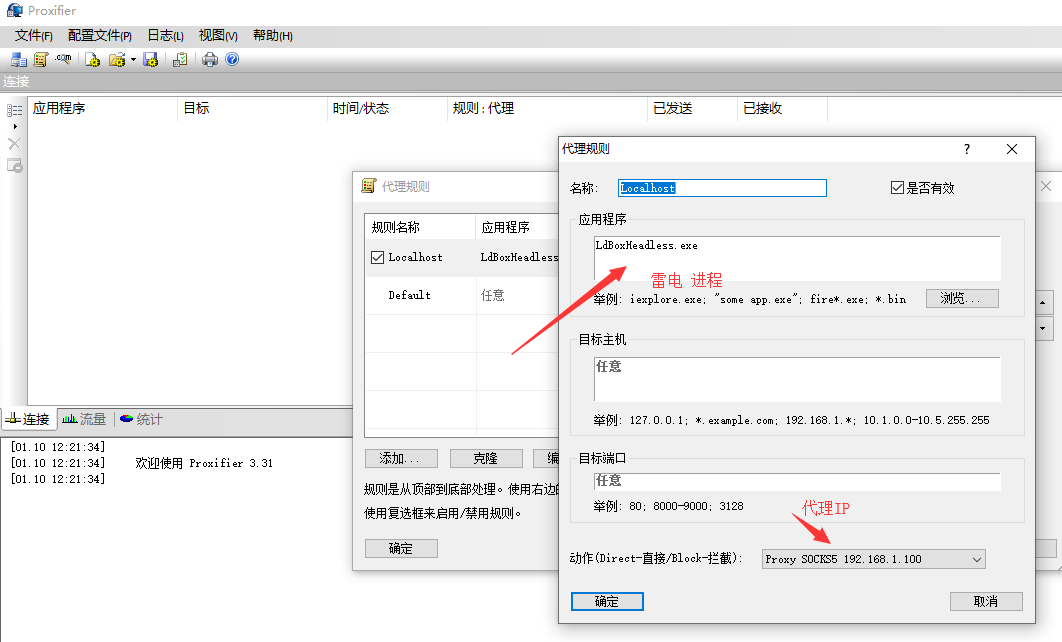This screenshot has width=1062, height=642.
Task: Click the block application sidebar icon
Action: pos(14,165)
